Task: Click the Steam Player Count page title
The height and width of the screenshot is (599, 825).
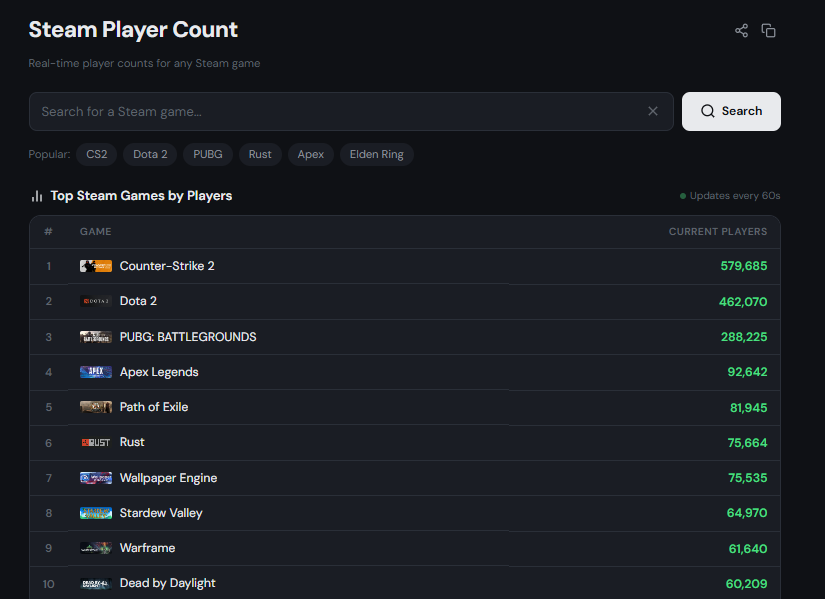Action: click(x=133, y=30)
